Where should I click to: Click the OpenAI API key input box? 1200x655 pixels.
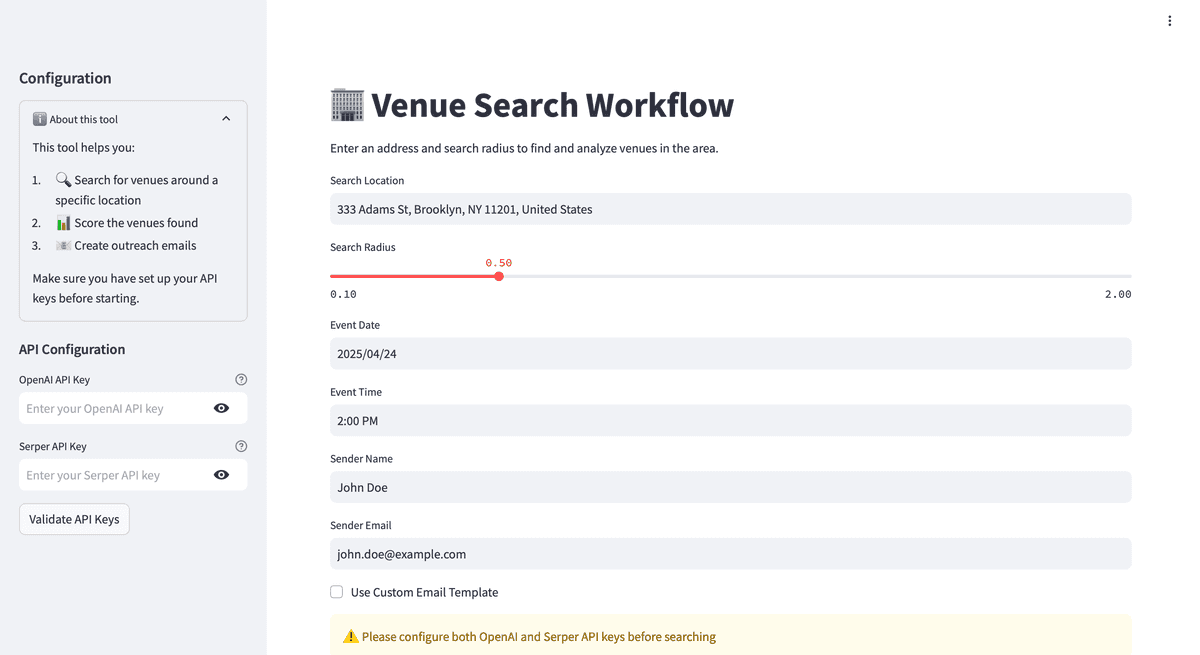click(x=113, y=408)
